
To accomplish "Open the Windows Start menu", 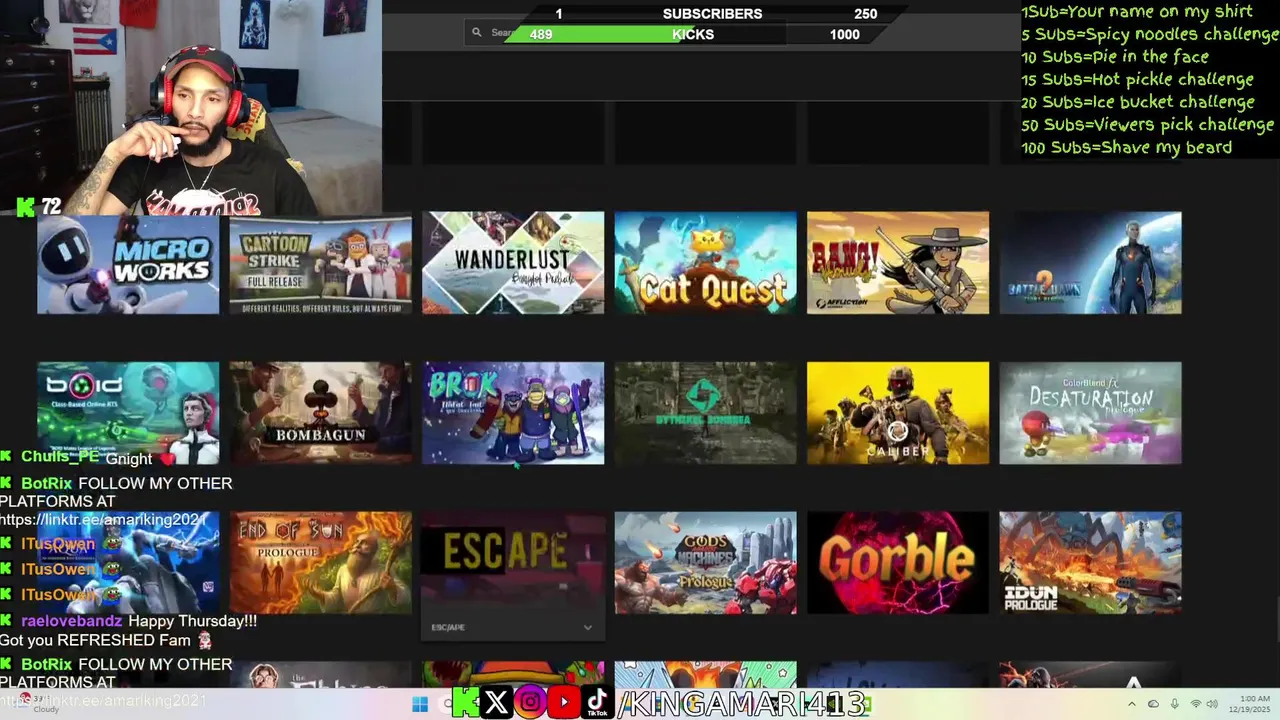I will [420, 704].
